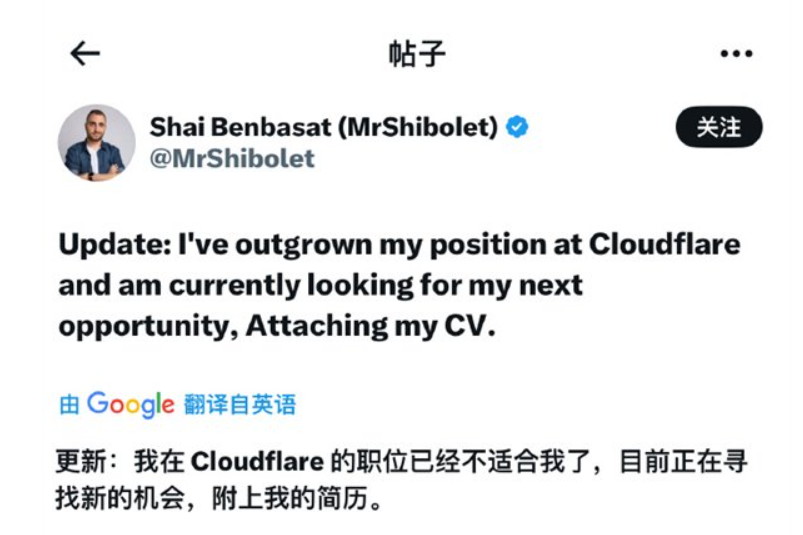Click the Google logo in translation line

tap(130, 404)
